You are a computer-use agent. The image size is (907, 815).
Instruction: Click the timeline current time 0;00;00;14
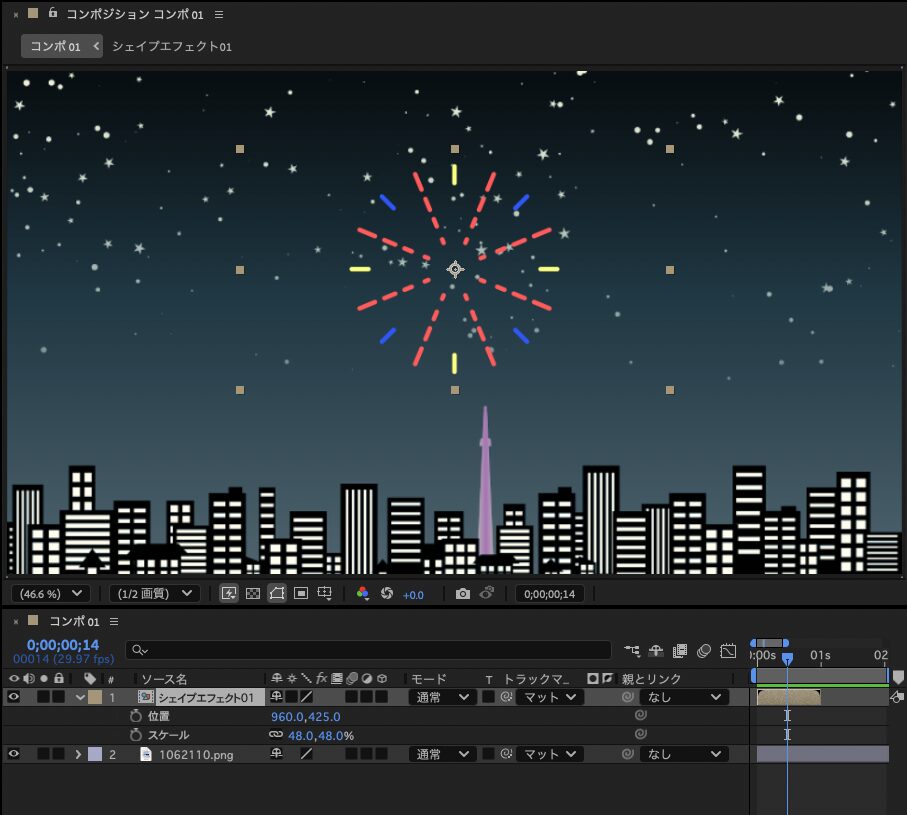pos(63,645)
